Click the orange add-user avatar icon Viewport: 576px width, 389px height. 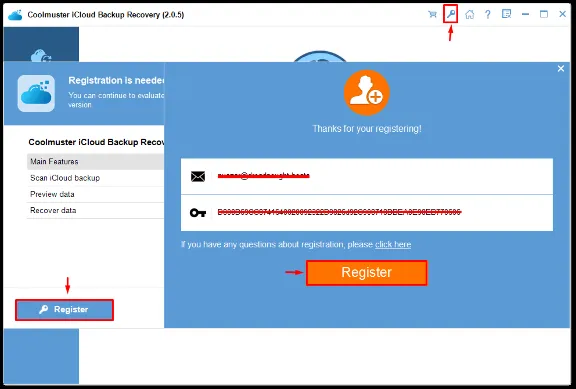[366, 93]
